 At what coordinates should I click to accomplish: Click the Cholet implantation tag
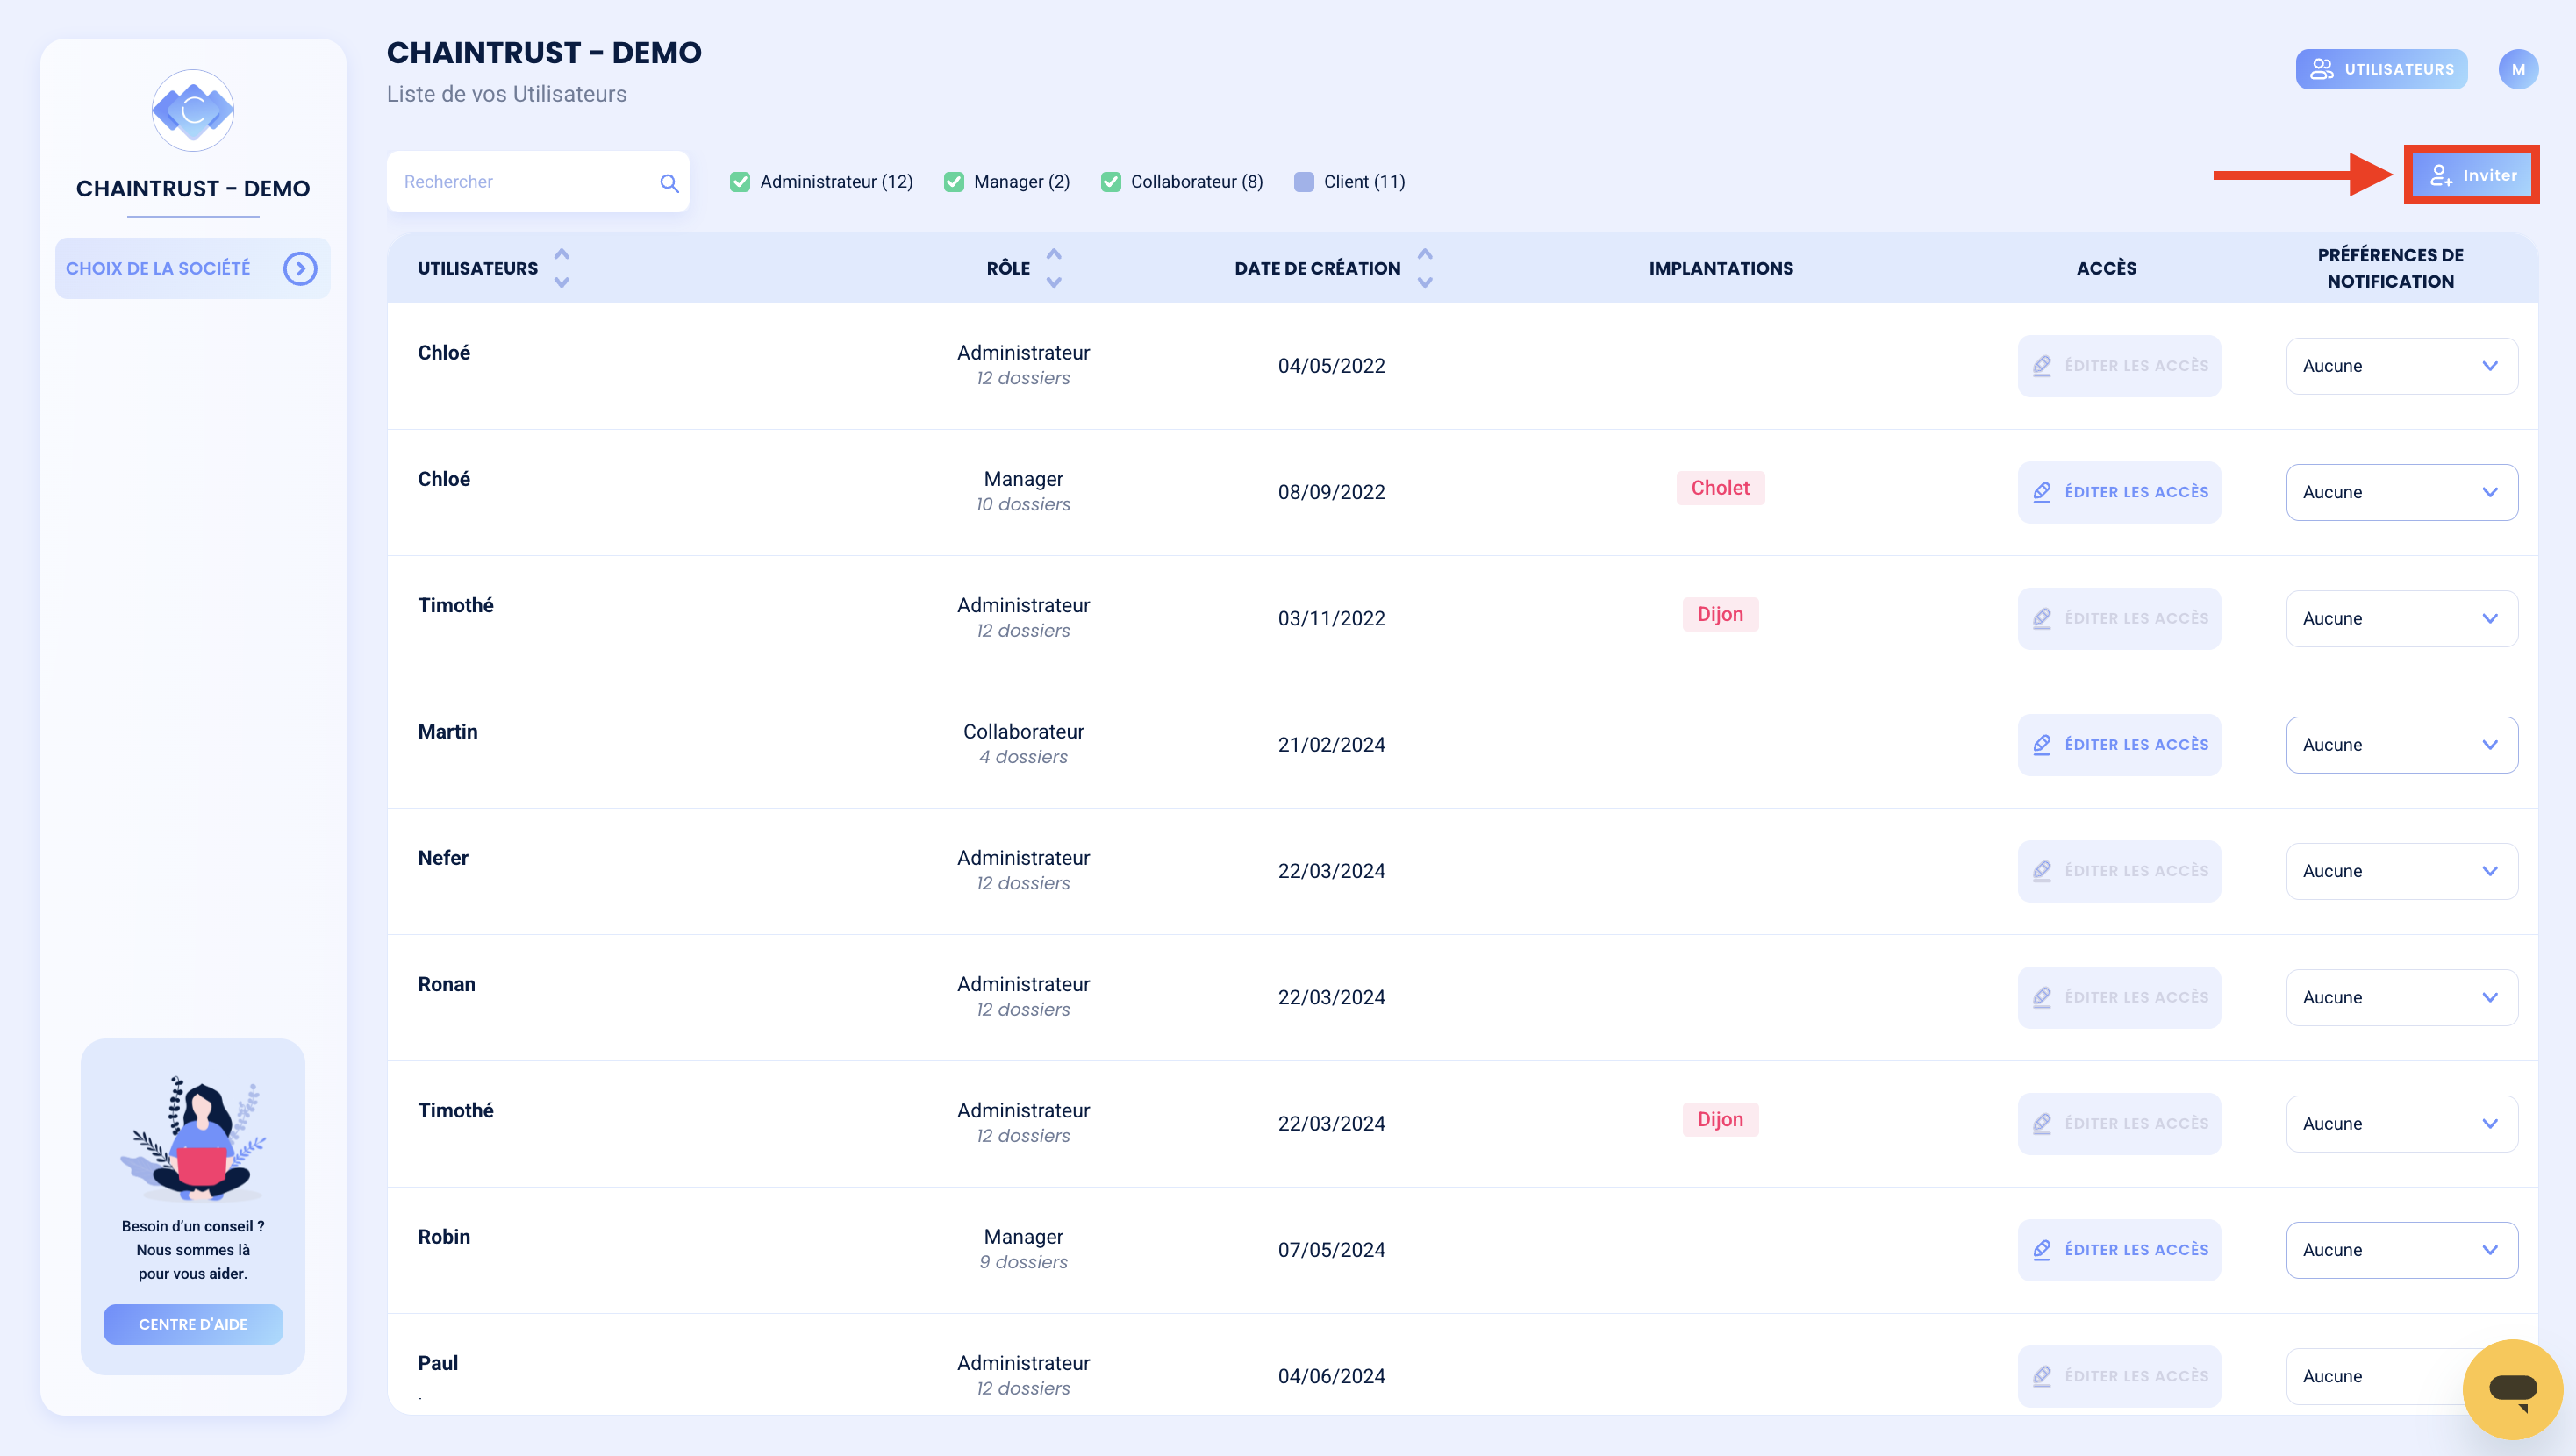(x=1720, y=488)
